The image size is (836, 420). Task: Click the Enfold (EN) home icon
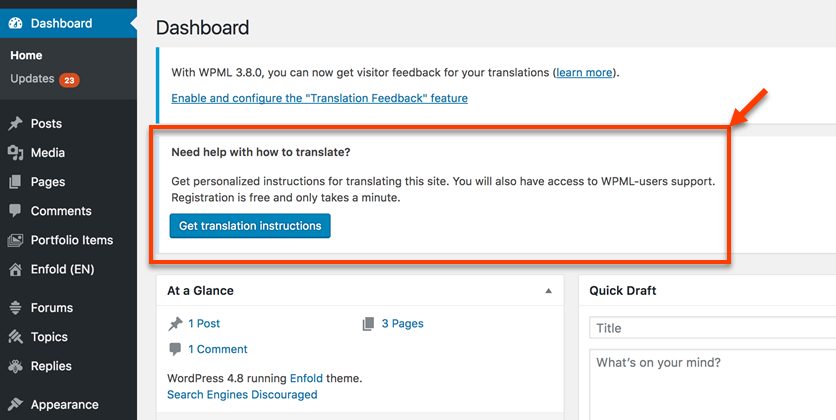[x=15, y=270]
